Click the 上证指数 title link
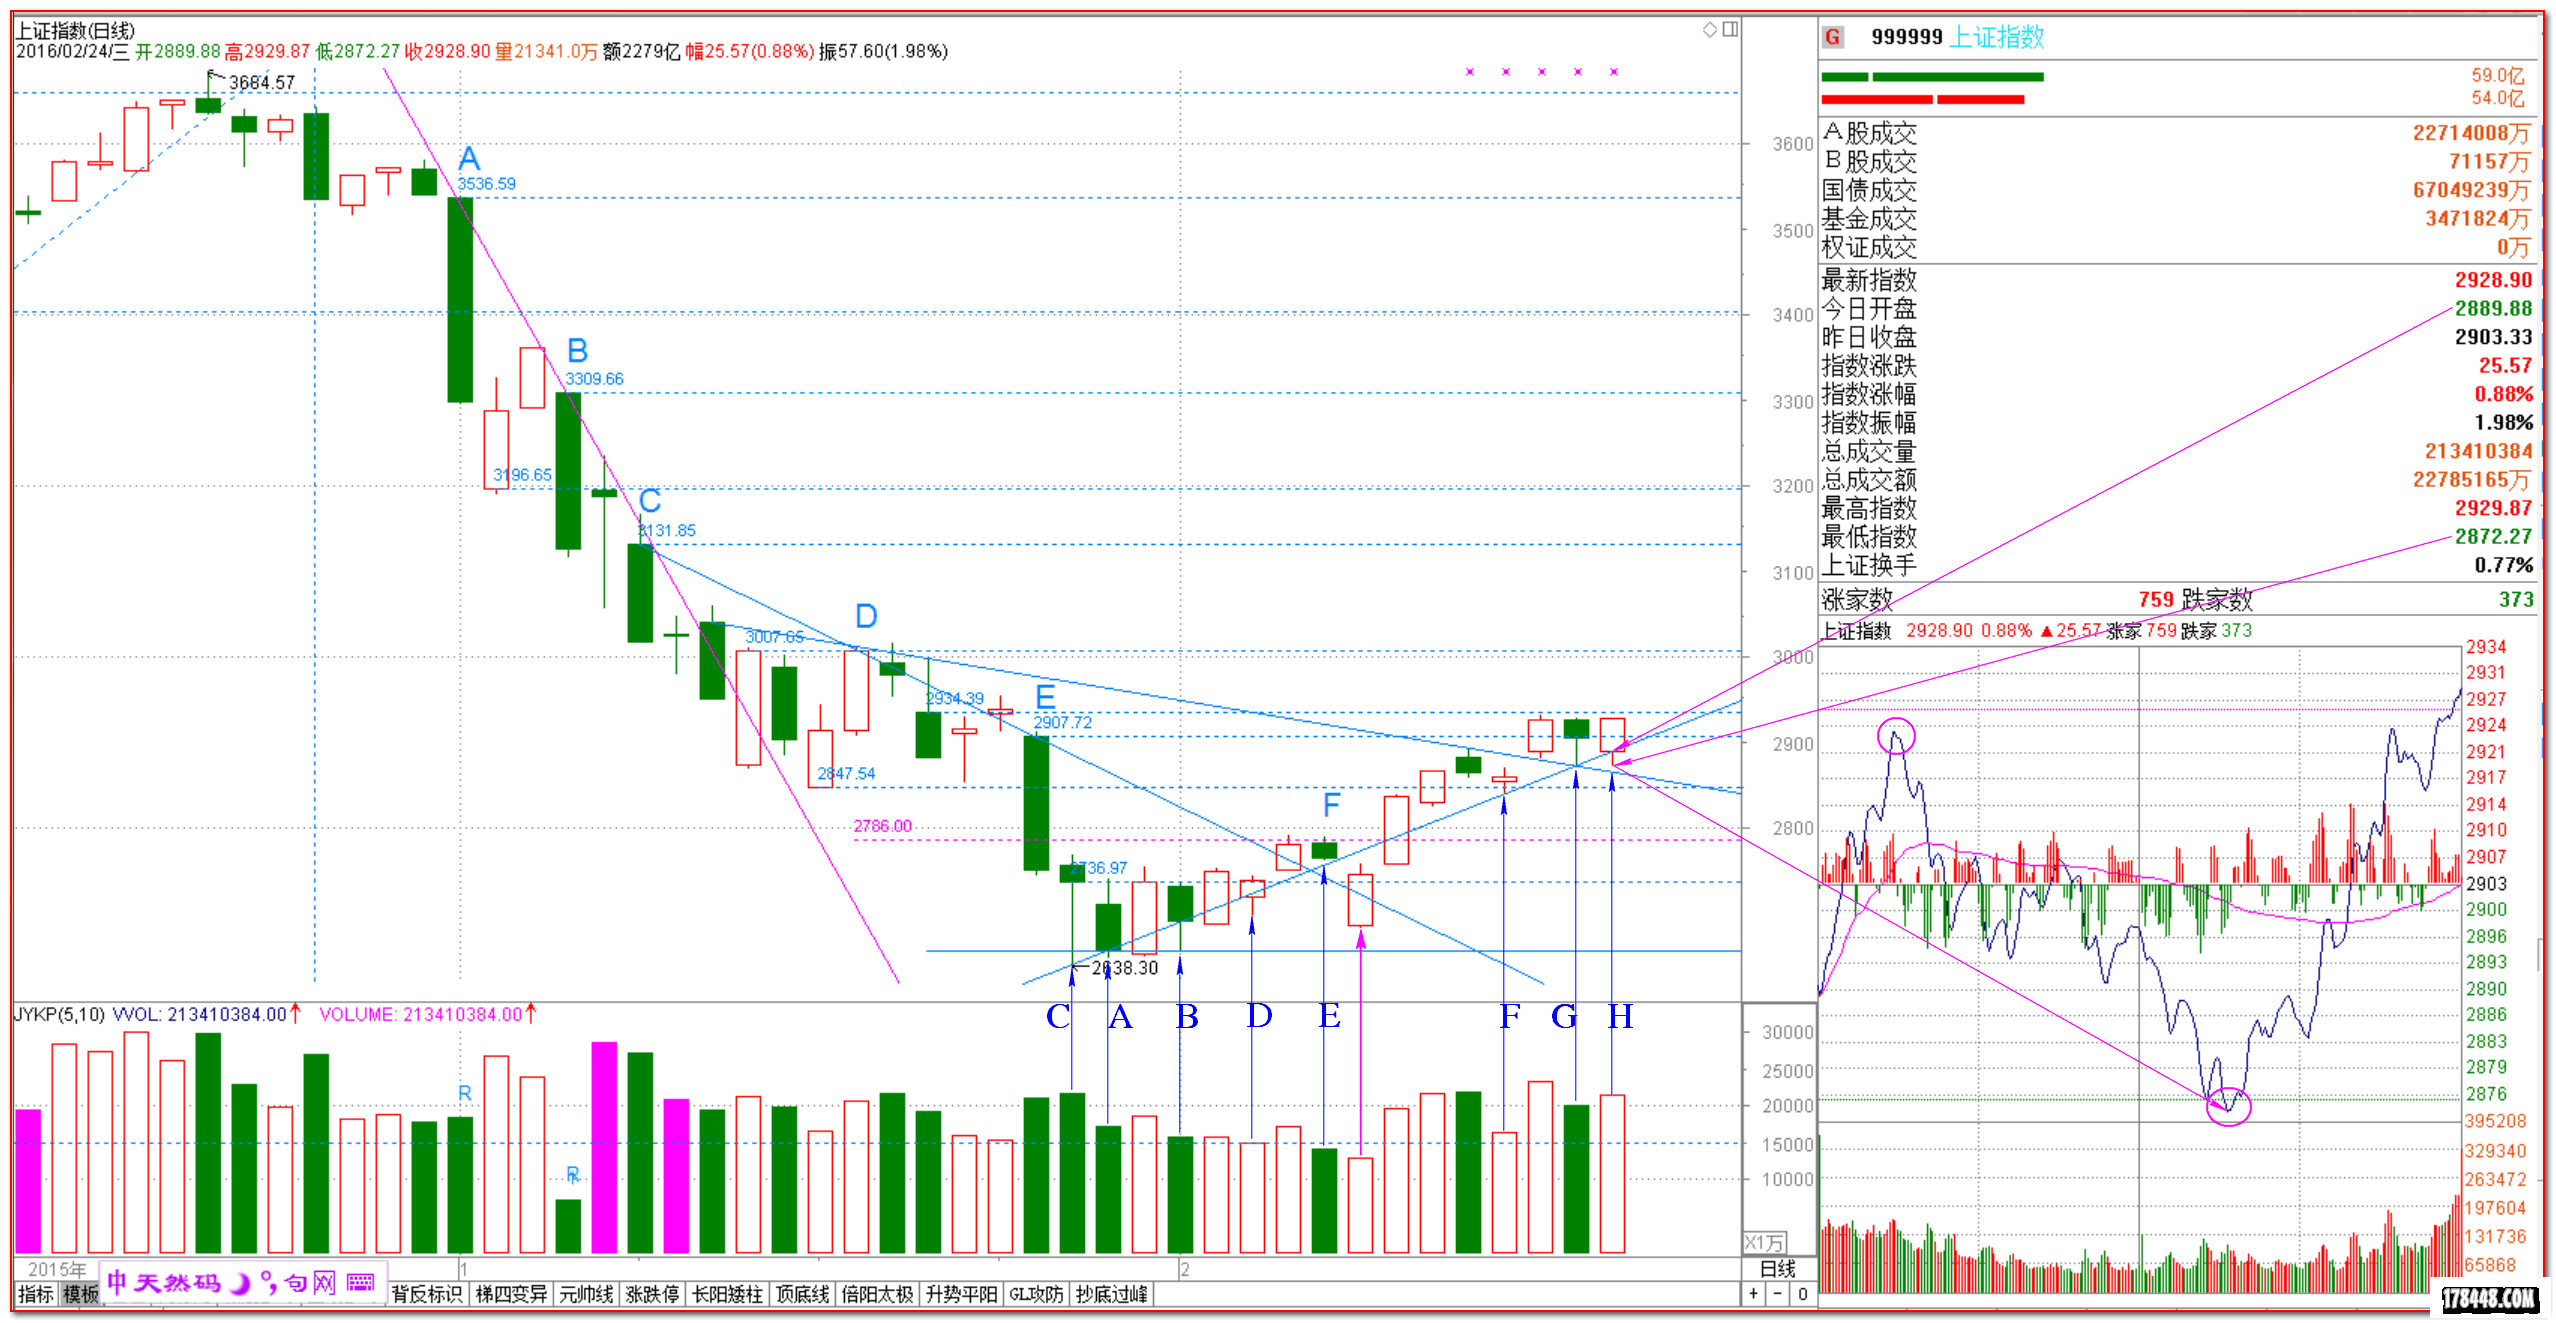This screenshot has width=2556, height=1323. tap(1996, 37)
